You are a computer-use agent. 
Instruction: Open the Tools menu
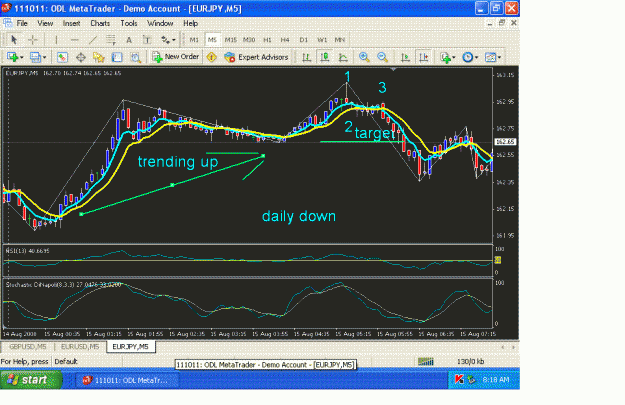click(x=129, y=23)
